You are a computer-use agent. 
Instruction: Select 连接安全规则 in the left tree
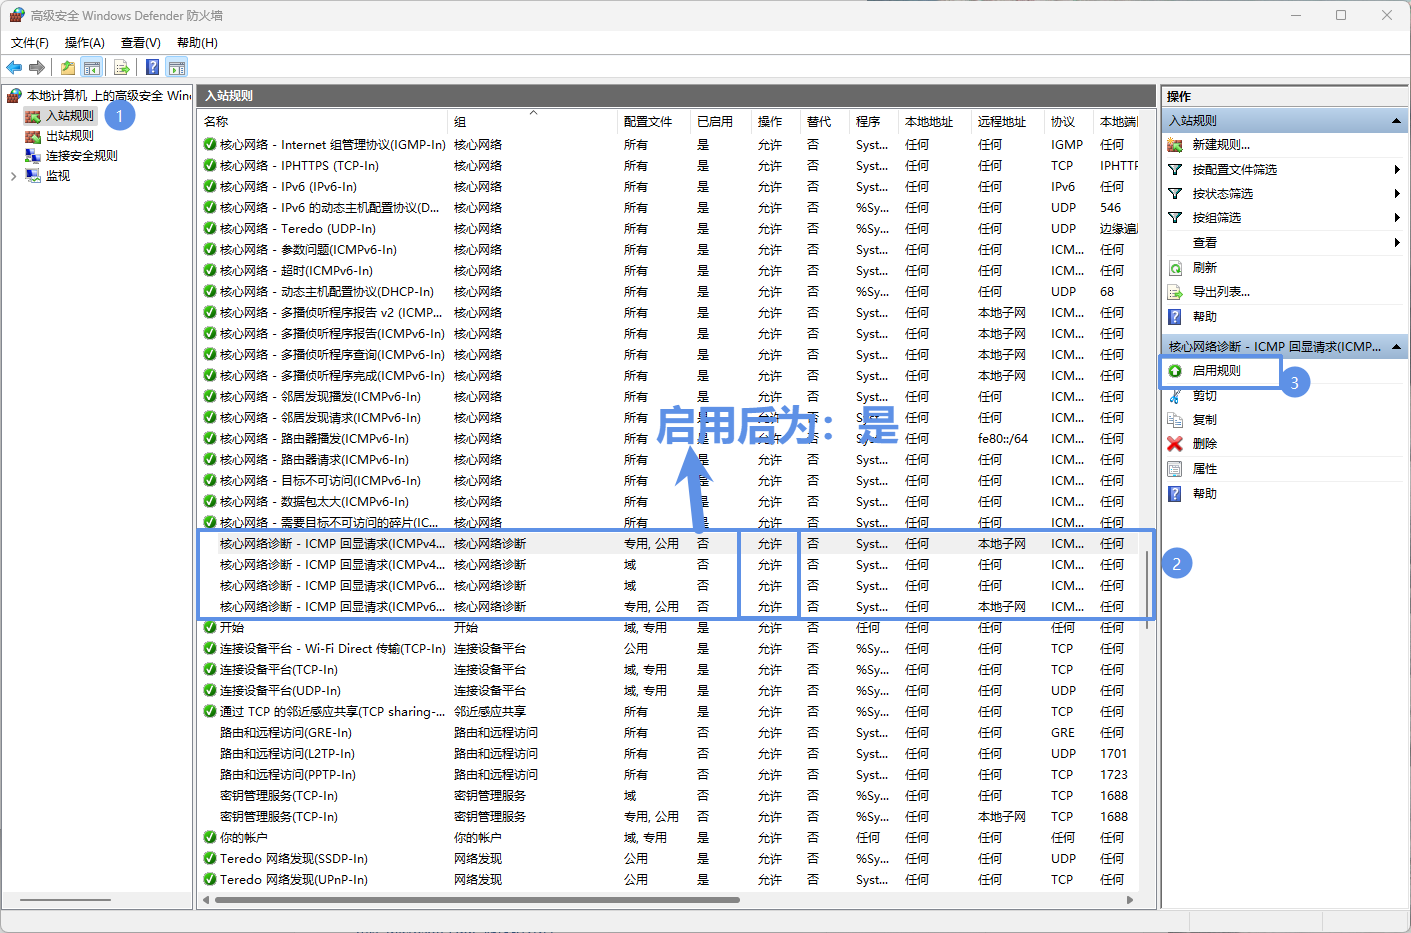81,156
